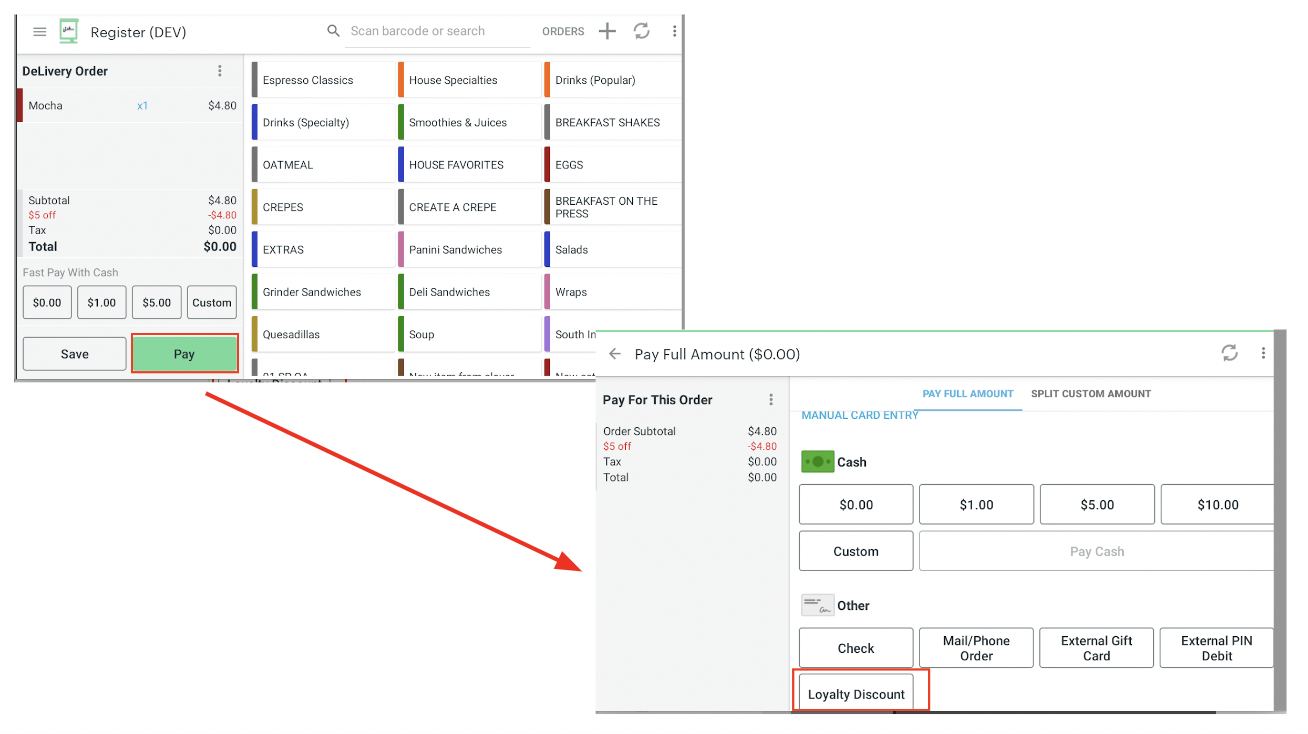Click the refresh icon in Register header
Image resolution: width=1308 pixels, height=734 pixels.
point(642,32)
